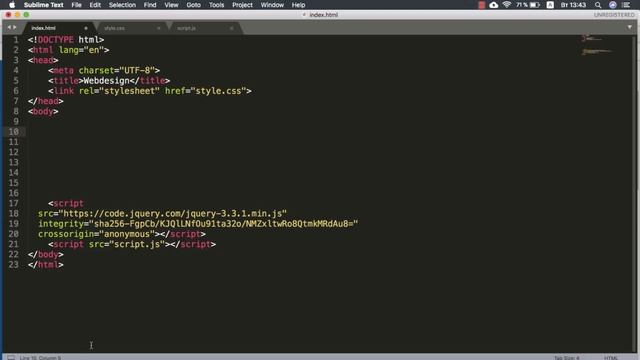Viewport: 640px width, 360px height.
Task: Open the Help menu
Action: [298, 5]
